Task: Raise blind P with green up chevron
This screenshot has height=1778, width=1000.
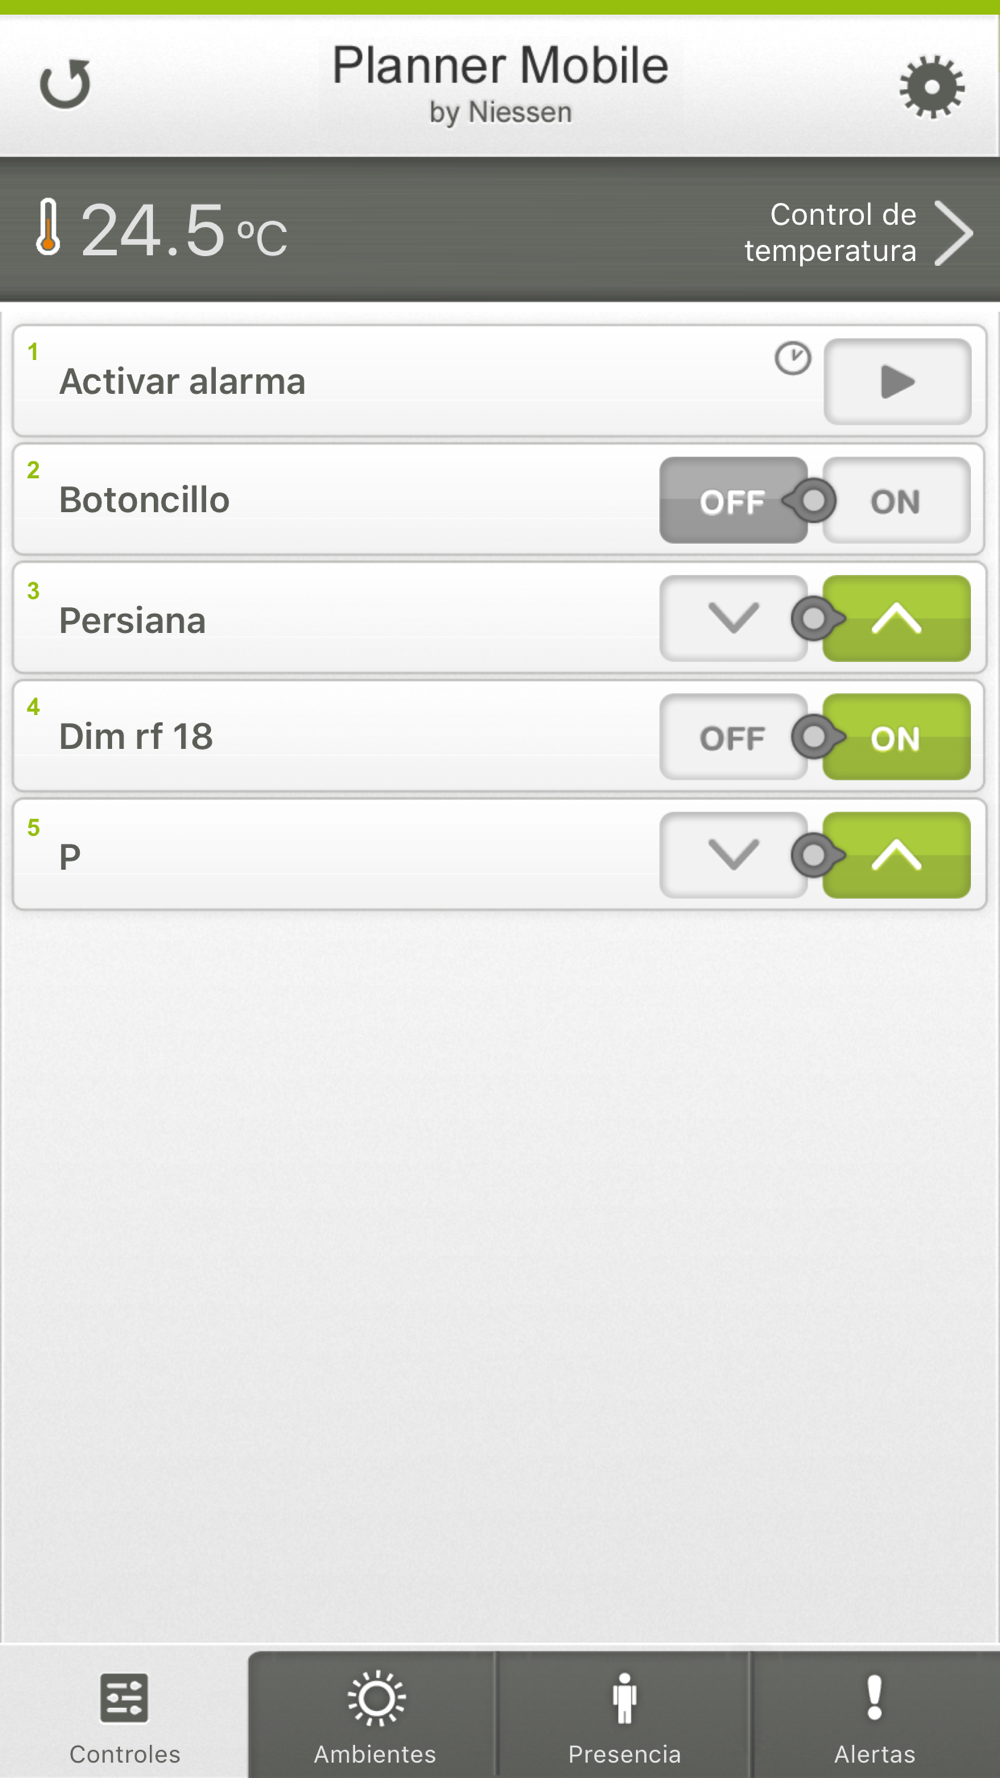Action: pyautogui.click(x=897, y=855)
